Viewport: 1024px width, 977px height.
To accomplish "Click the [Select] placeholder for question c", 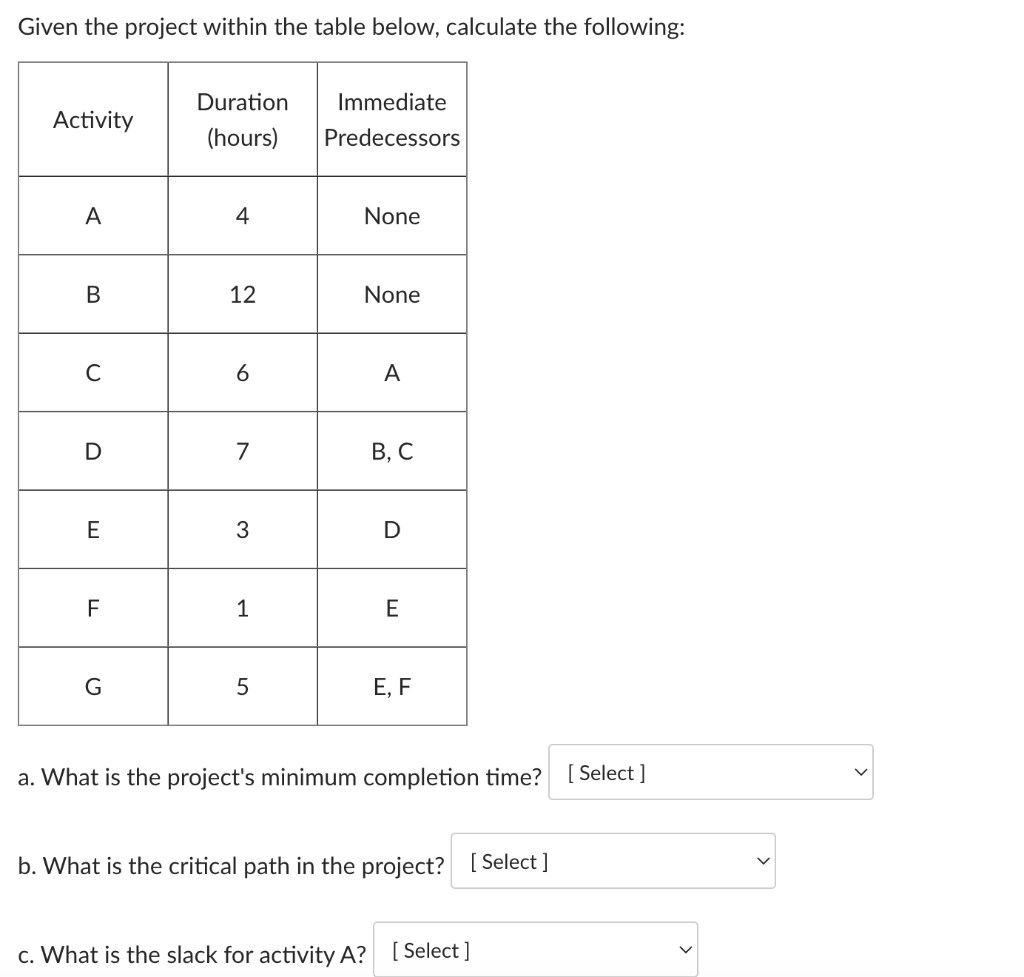I will tap(428, 950).
